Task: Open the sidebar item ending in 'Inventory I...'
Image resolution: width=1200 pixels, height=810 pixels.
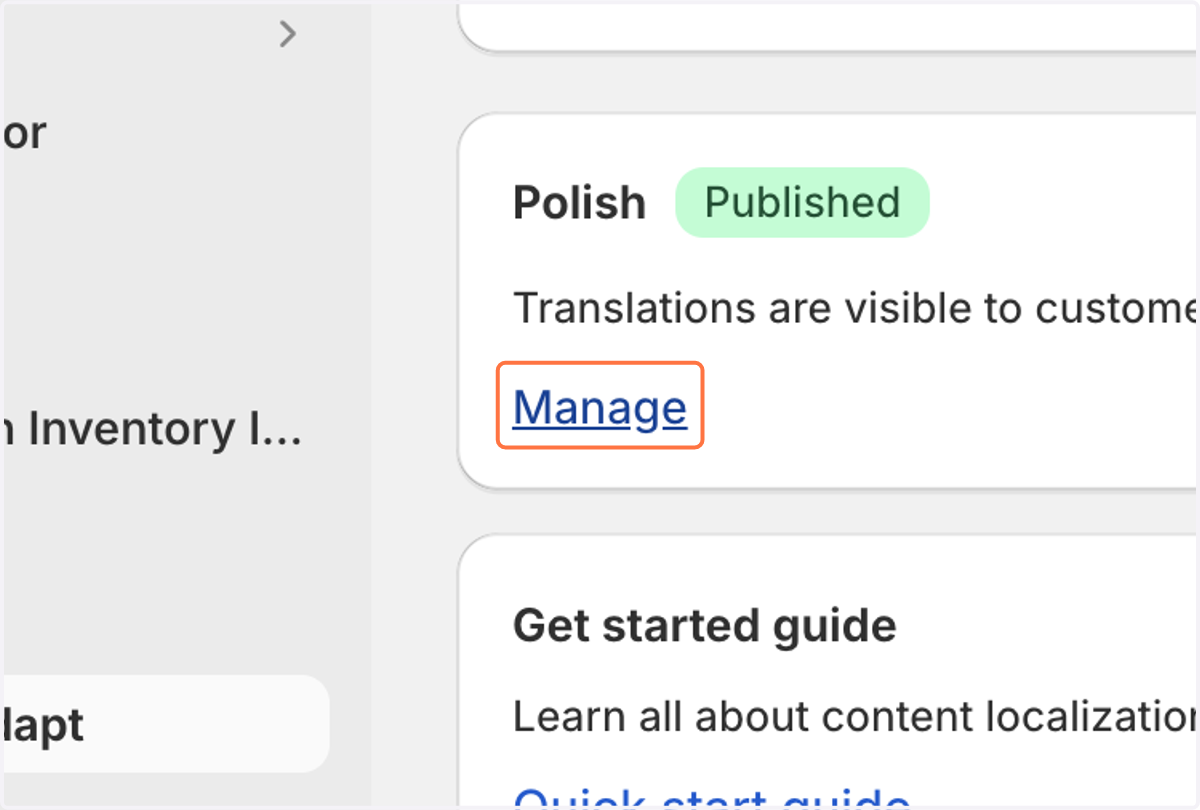Action: pos(152,430)
